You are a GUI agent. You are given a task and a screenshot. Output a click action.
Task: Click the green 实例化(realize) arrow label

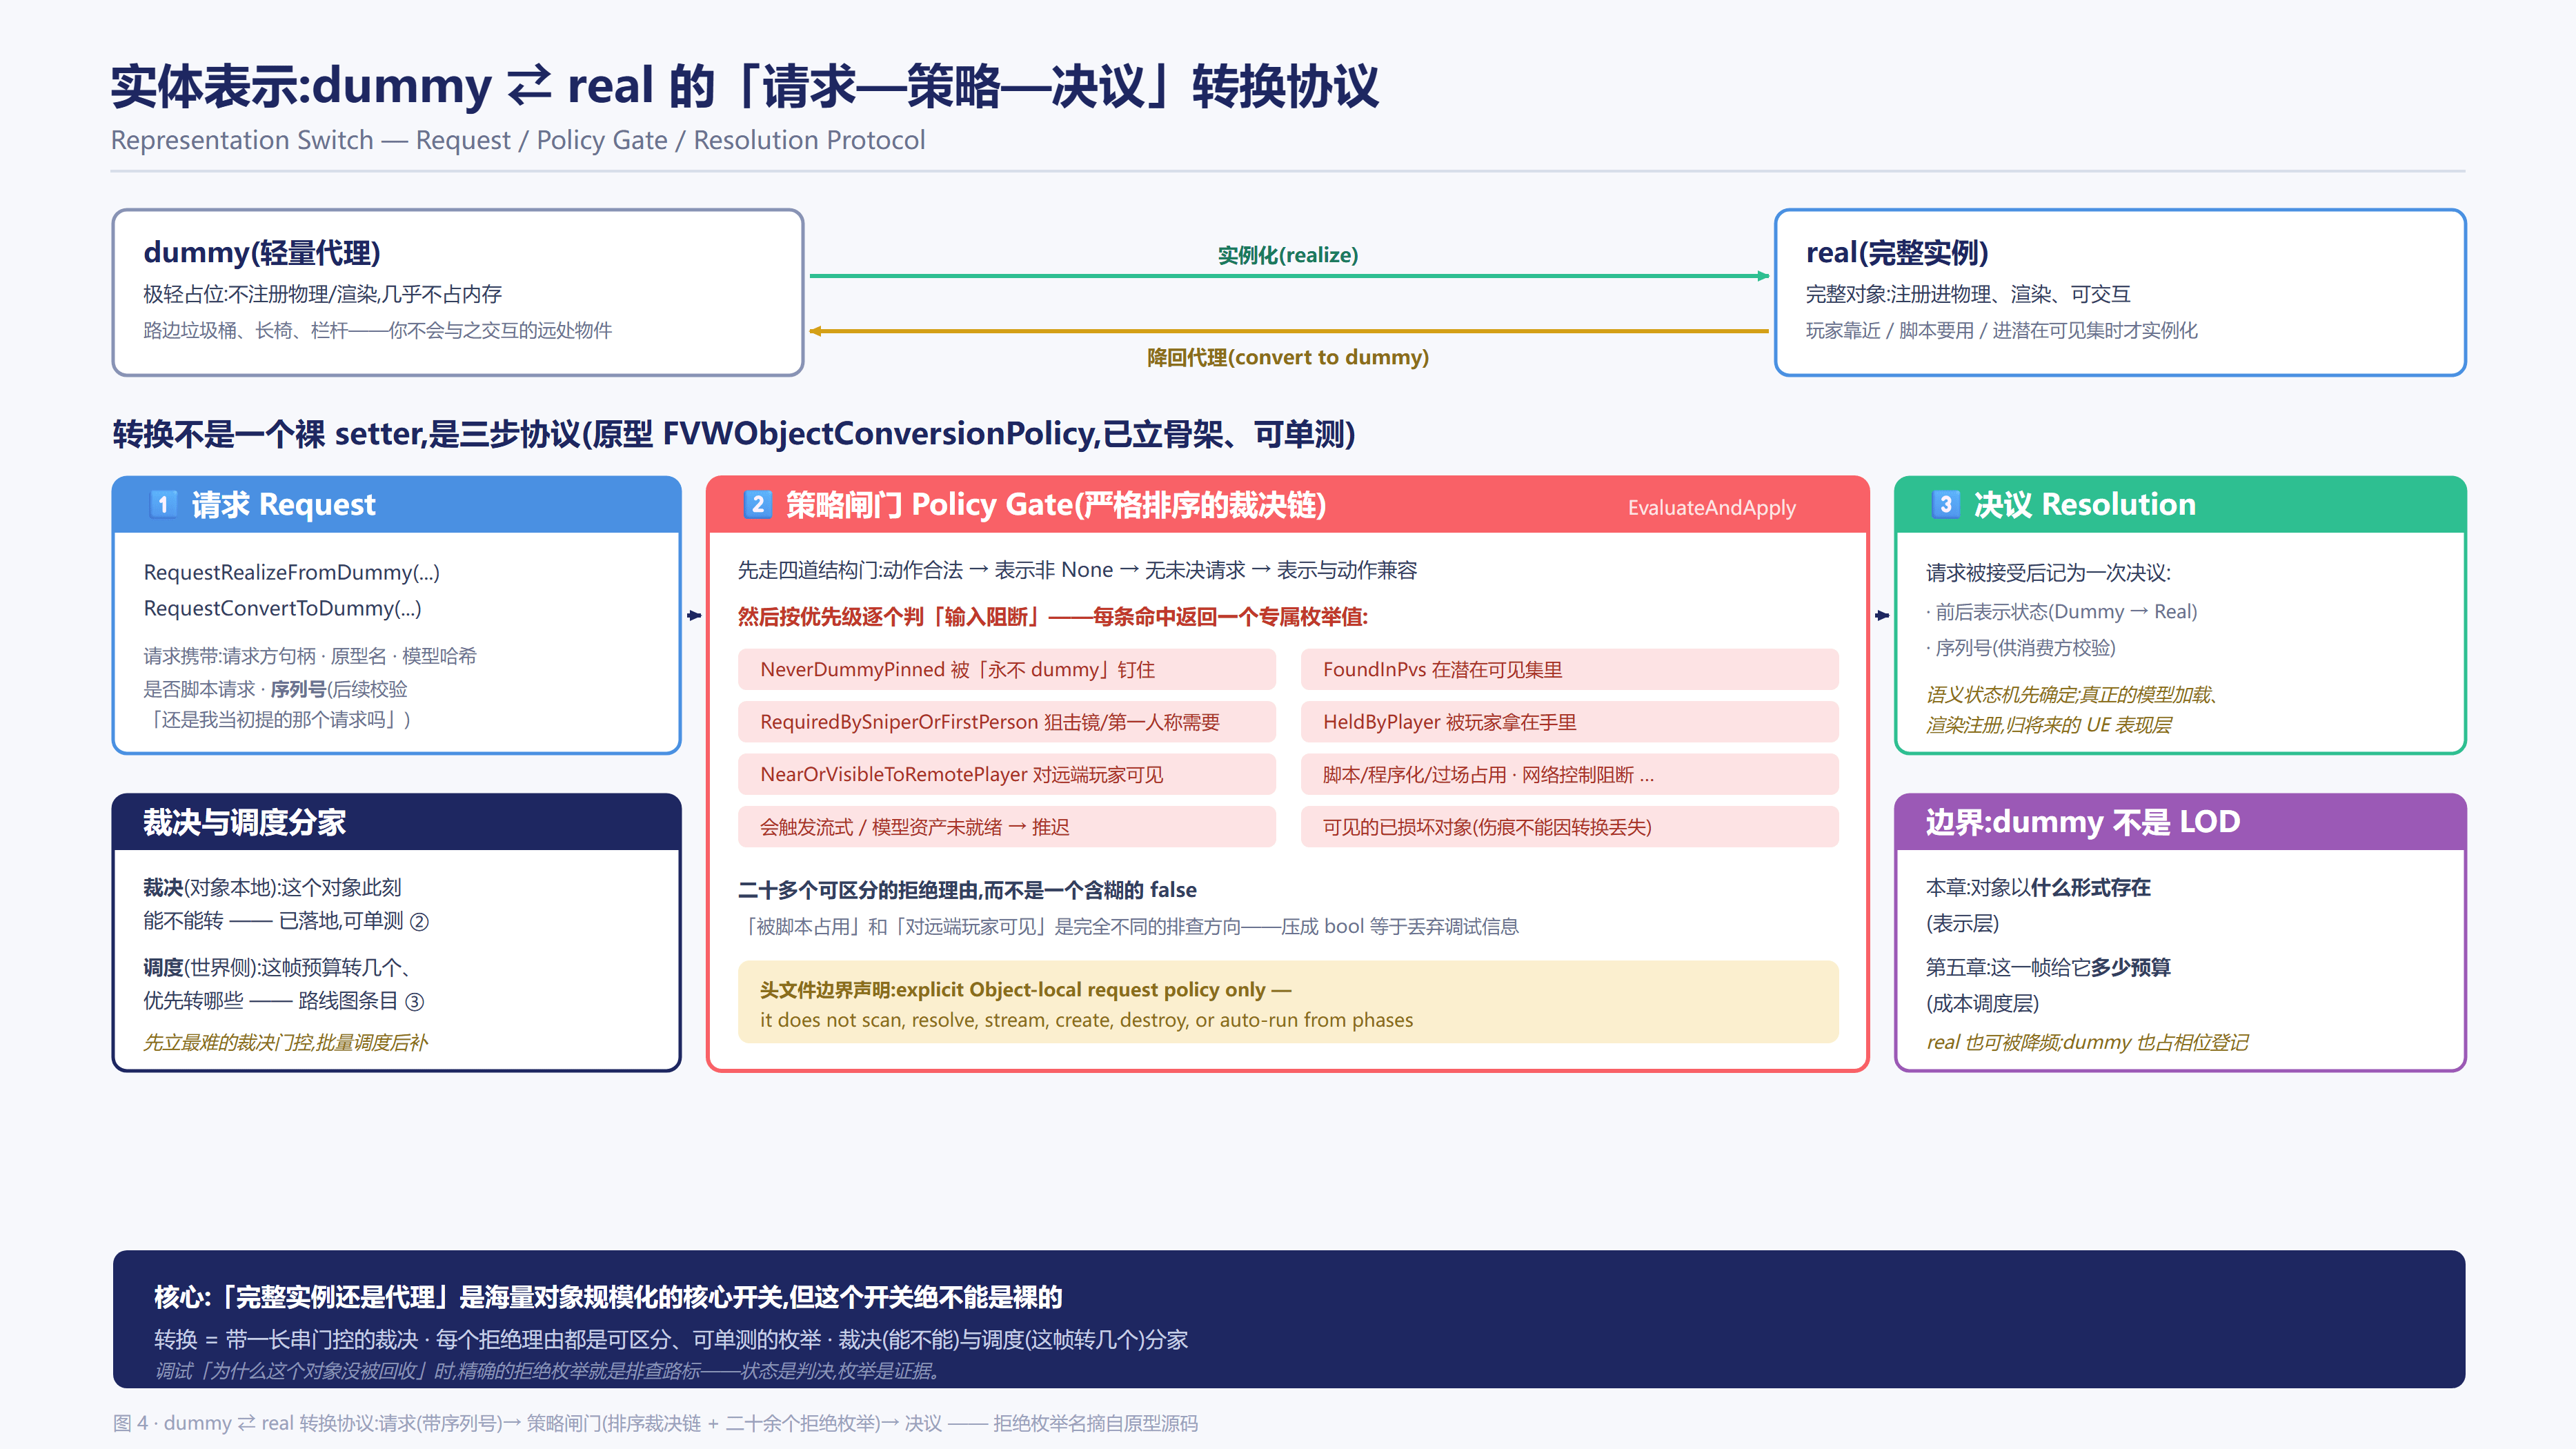pos(1288,255)
